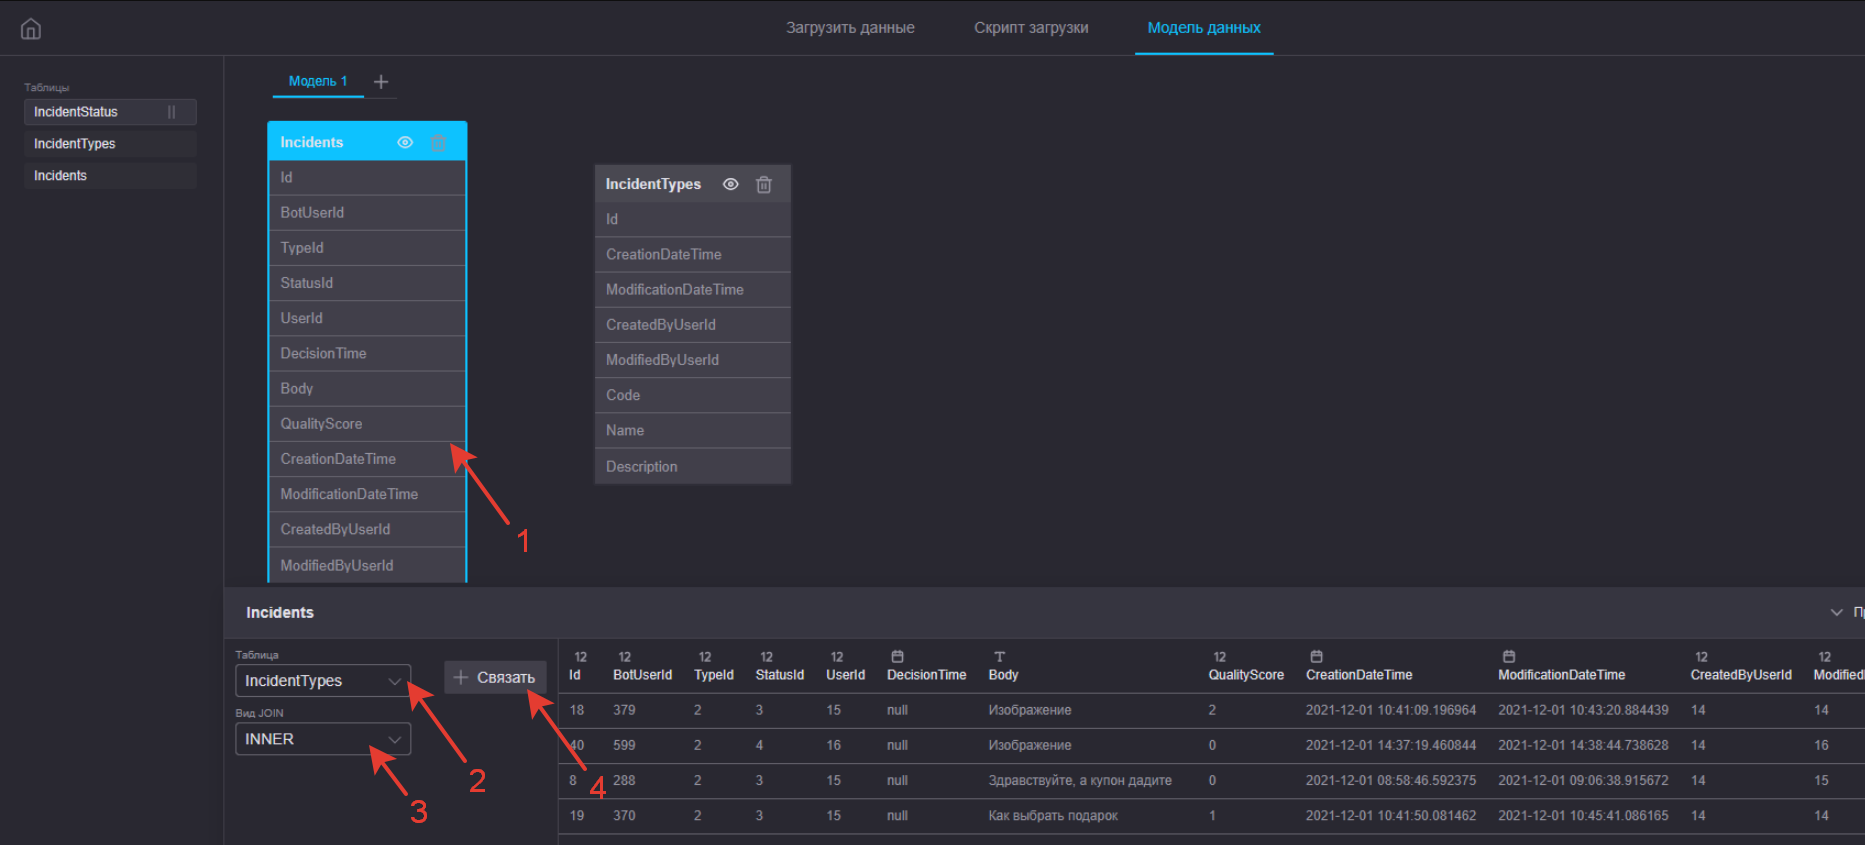Image resolution: width=1865 pixels, height=845 pixels.
Task: Go to home via the house icon
Action: 31,29
